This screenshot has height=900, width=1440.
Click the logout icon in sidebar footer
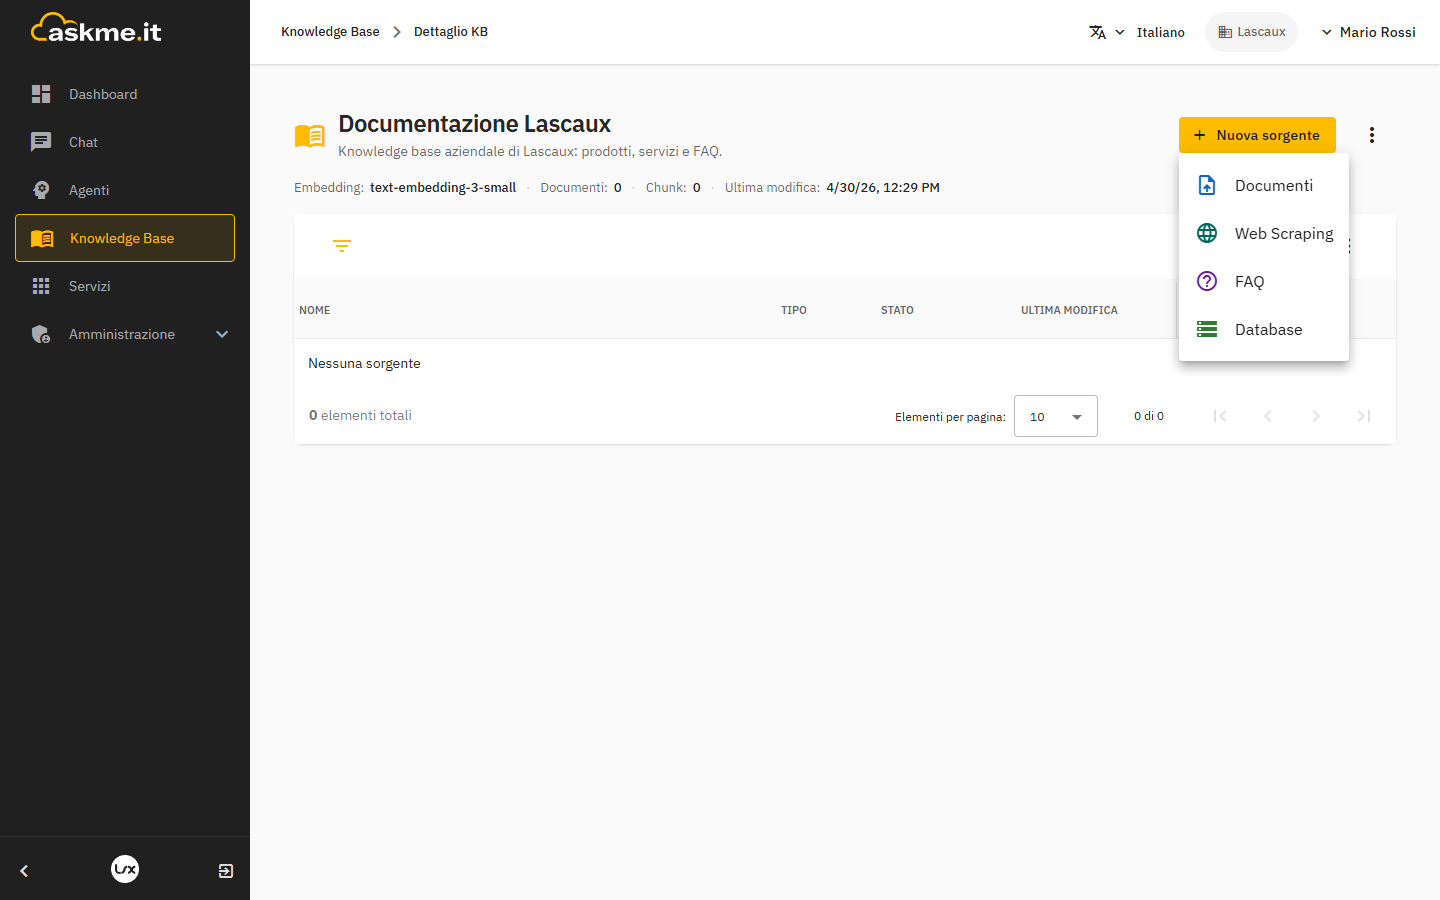(x=226, y=871)
